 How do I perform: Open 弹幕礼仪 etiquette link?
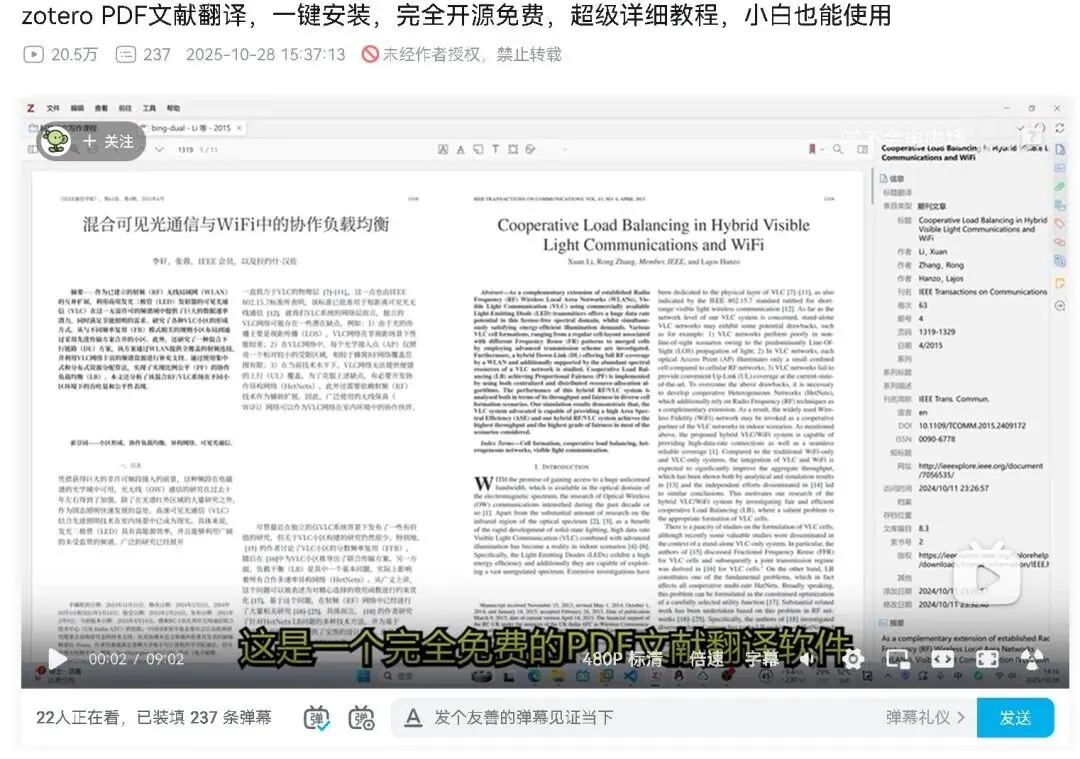coord(925,718)
